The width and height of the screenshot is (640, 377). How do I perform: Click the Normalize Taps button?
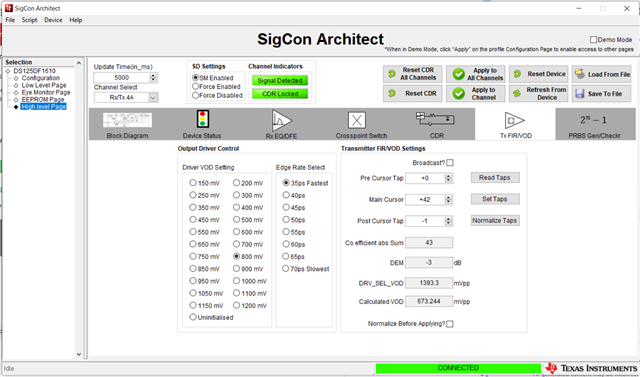click(495, 220)
